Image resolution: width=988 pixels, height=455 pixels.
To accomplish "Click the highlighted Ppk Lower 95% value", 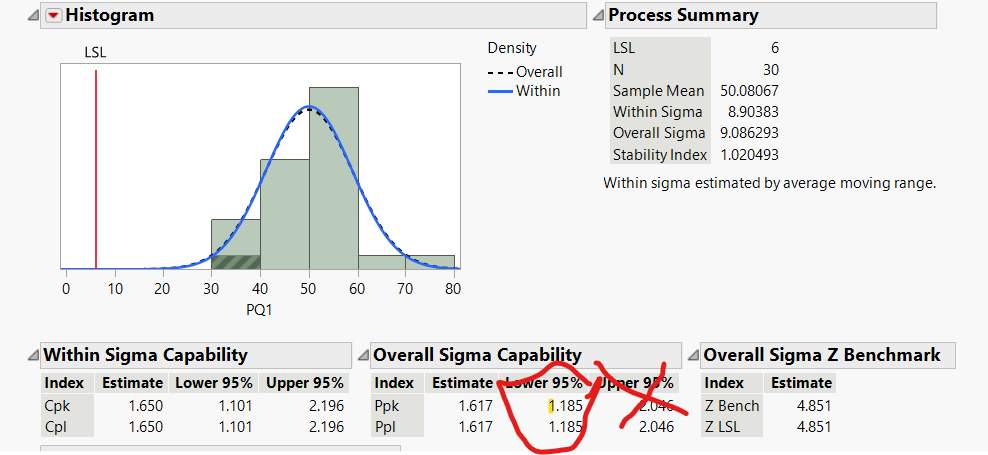I will (565, 405).
